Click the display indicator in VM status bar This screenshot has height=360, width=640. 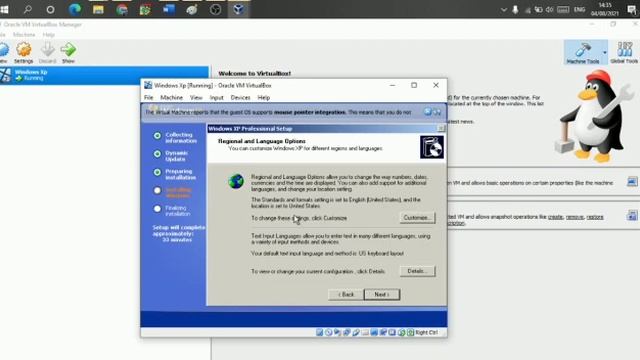pyautogui.click(x=374, y=333)
